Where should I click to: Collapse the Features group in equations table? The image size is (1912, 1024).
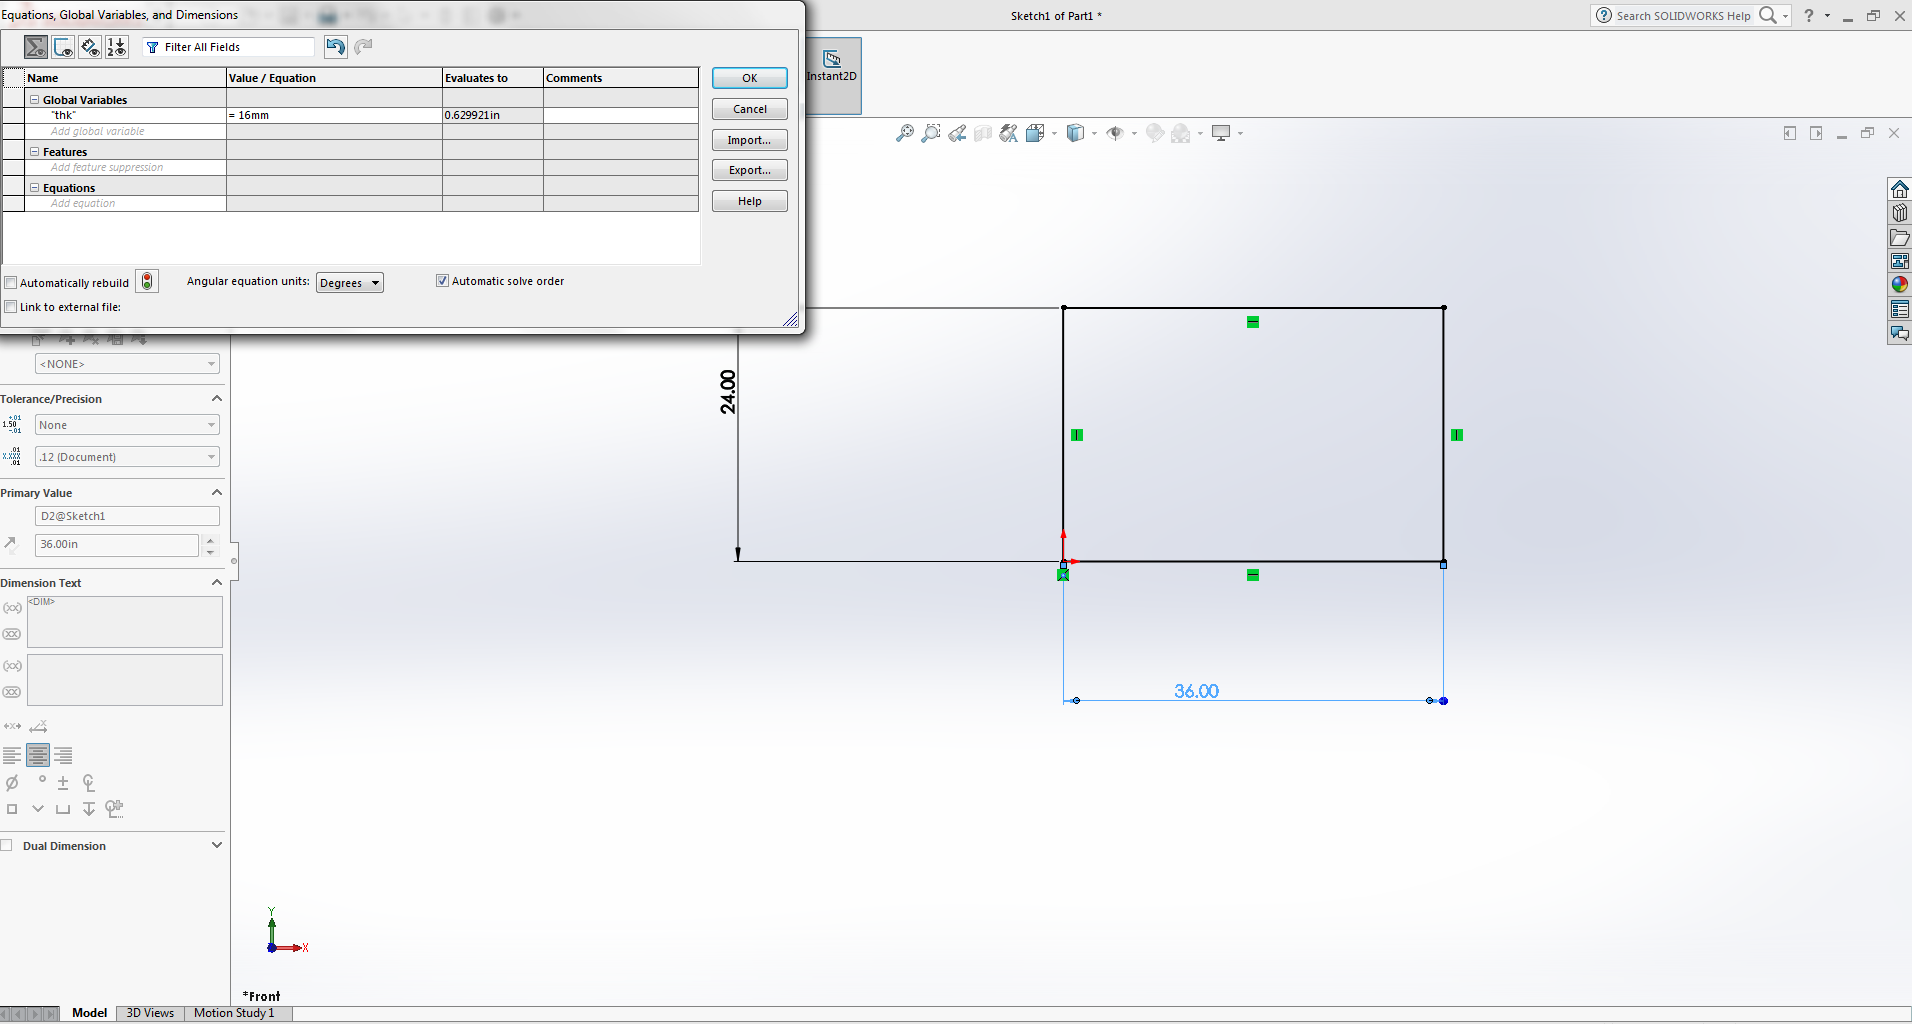[x=34, y=152]
